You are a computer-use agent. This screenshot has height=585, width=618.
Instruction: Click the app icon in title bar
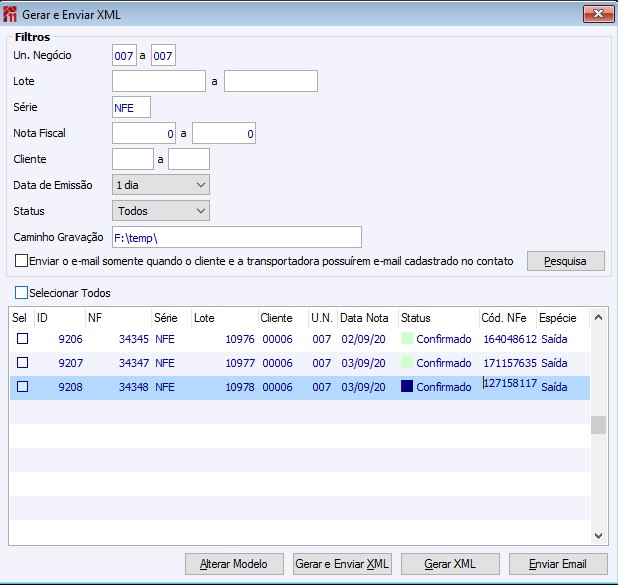(11, 14)
